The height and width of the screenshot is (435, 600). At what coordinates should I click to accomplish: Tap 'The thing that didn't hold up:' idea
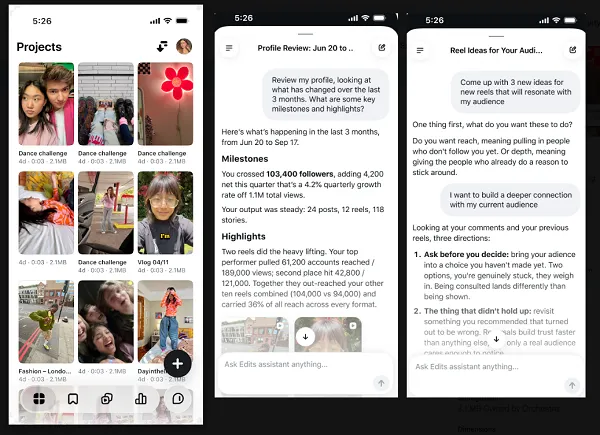coord(478,311)
